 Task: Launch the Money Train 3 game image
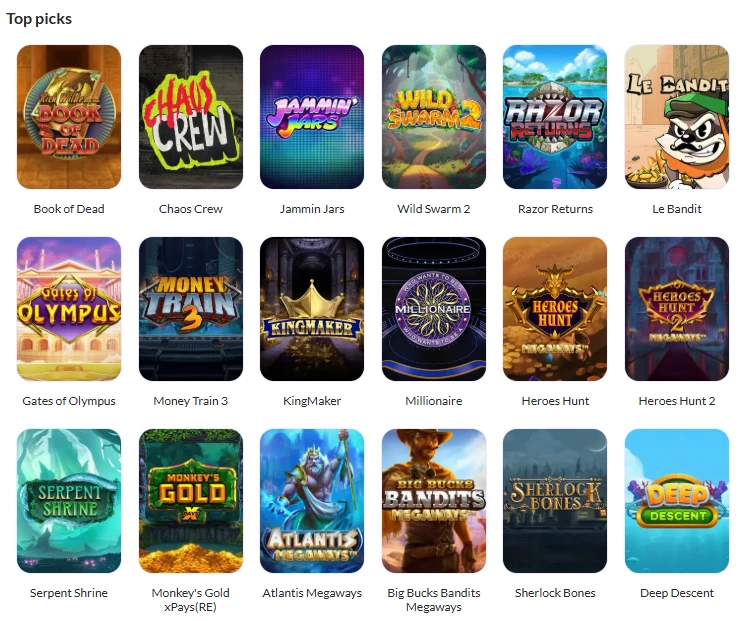coord(191,309)
